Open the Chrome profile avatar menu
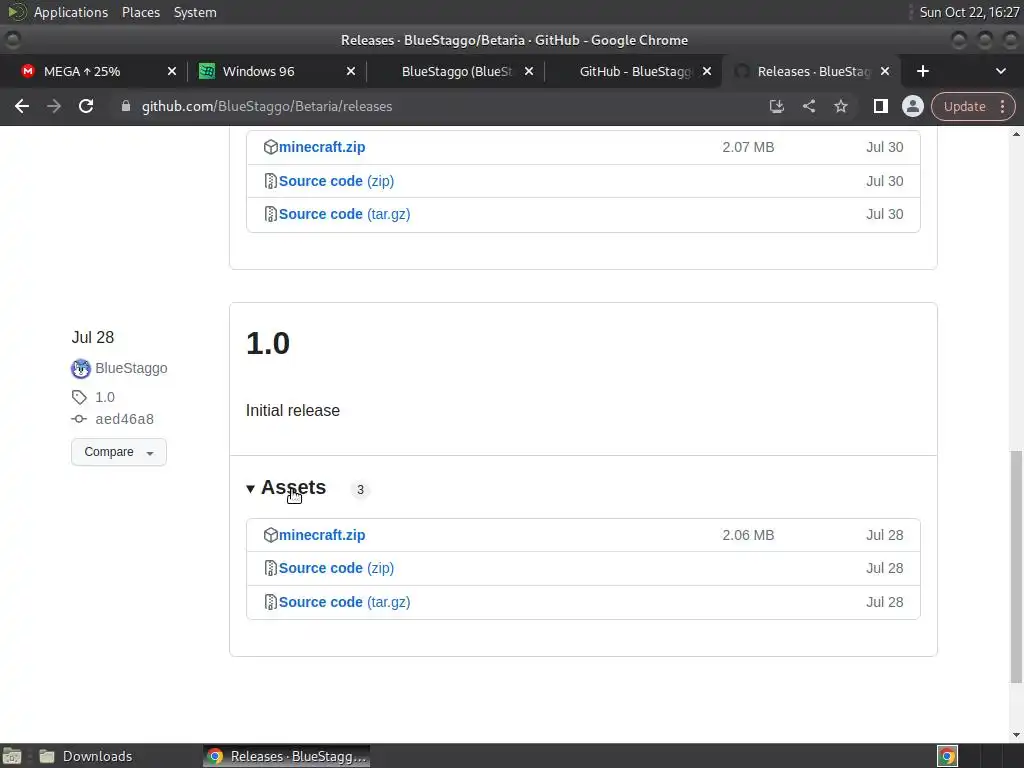The image size is (1024, 768). click(x=912, y=106)
